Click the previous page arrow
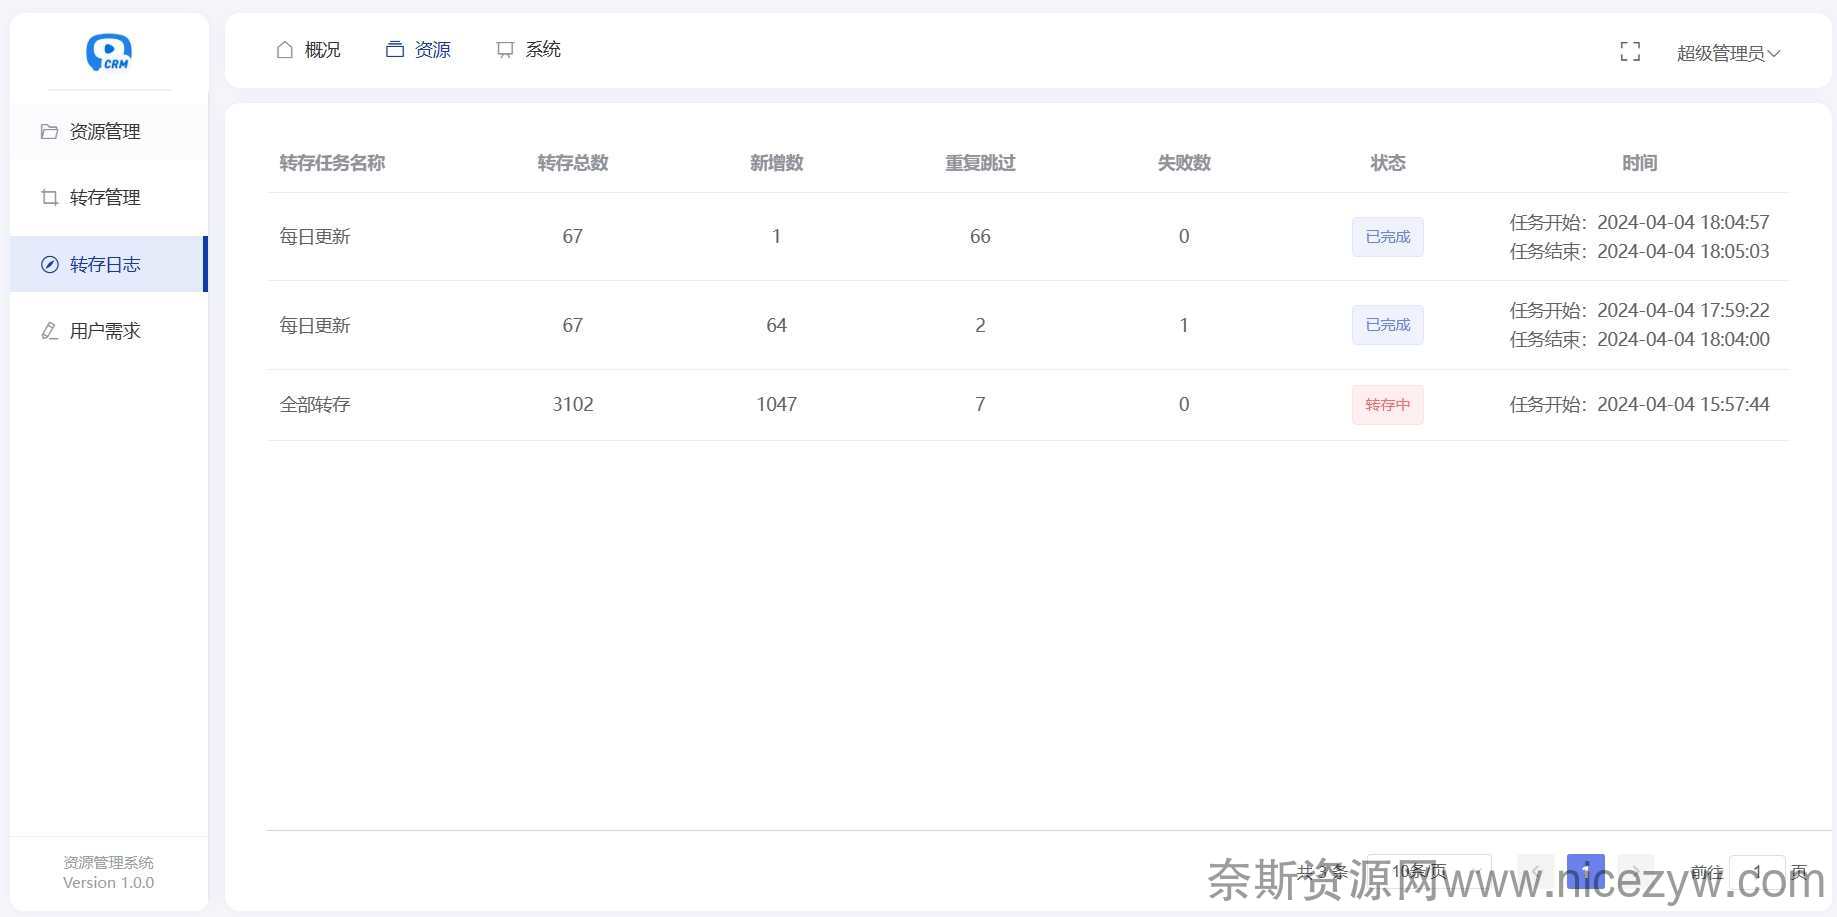 [x=1535, y=871]
